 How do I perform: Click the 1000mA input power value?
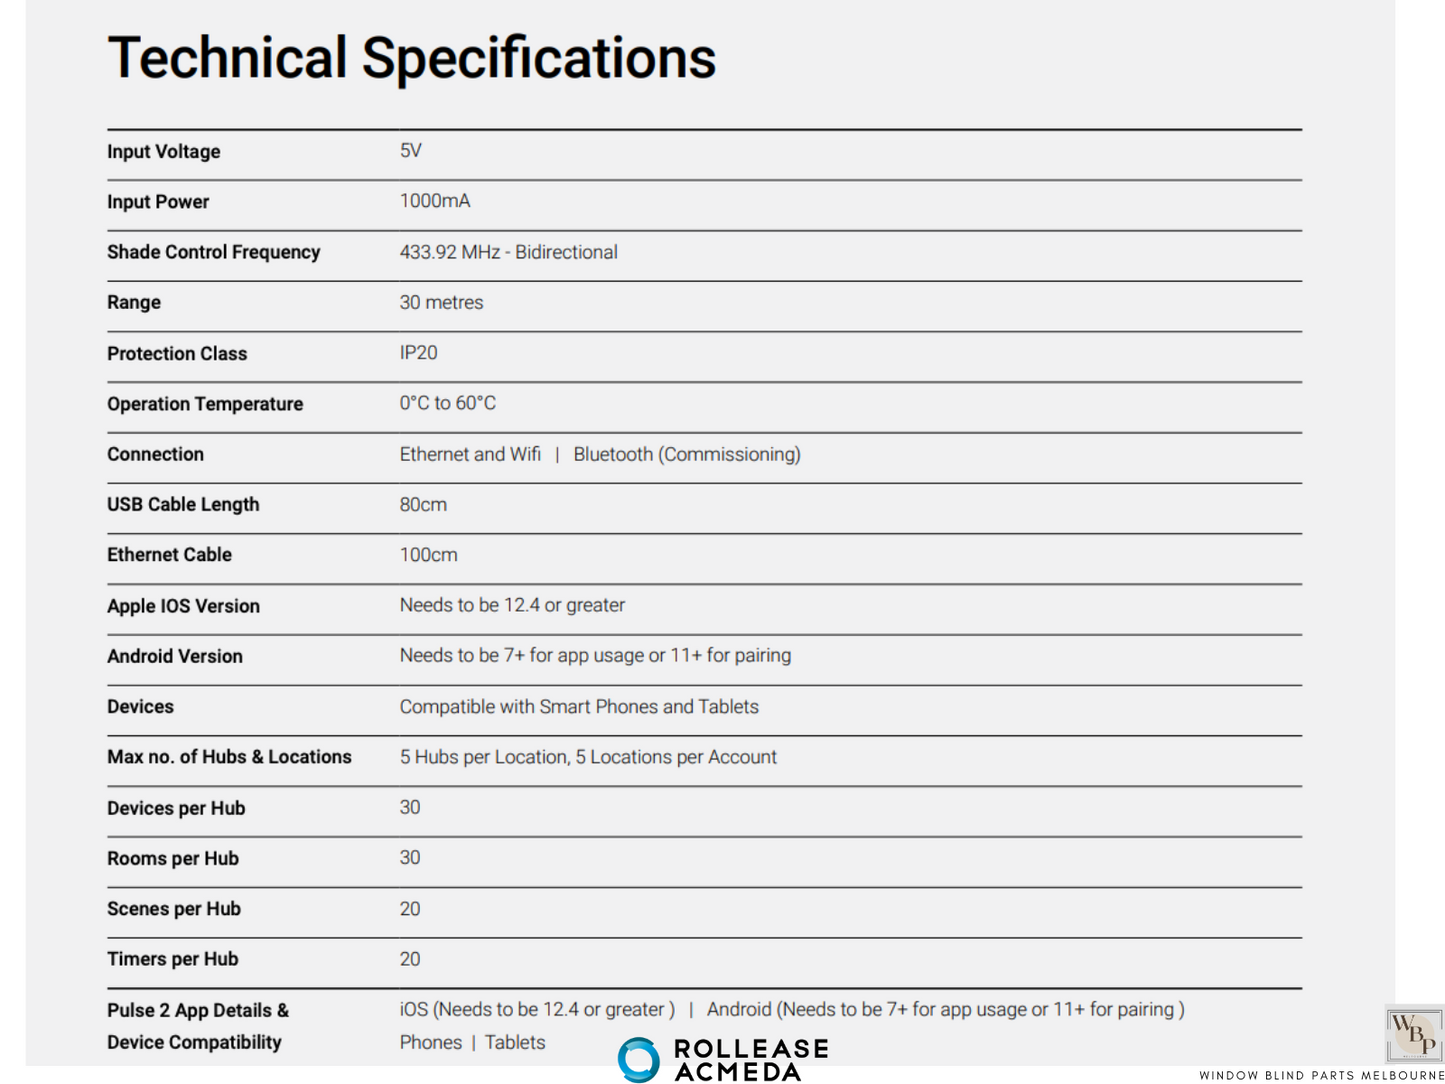point(435,201)
